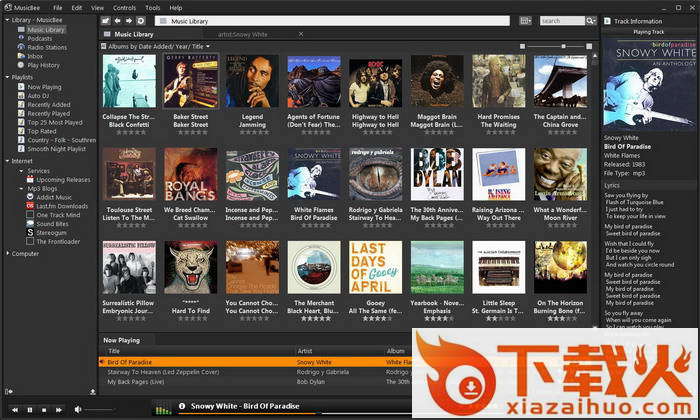The image size is (700, 420).
Task: Stop playback with the stop button
Action: (x=44, y=409)
